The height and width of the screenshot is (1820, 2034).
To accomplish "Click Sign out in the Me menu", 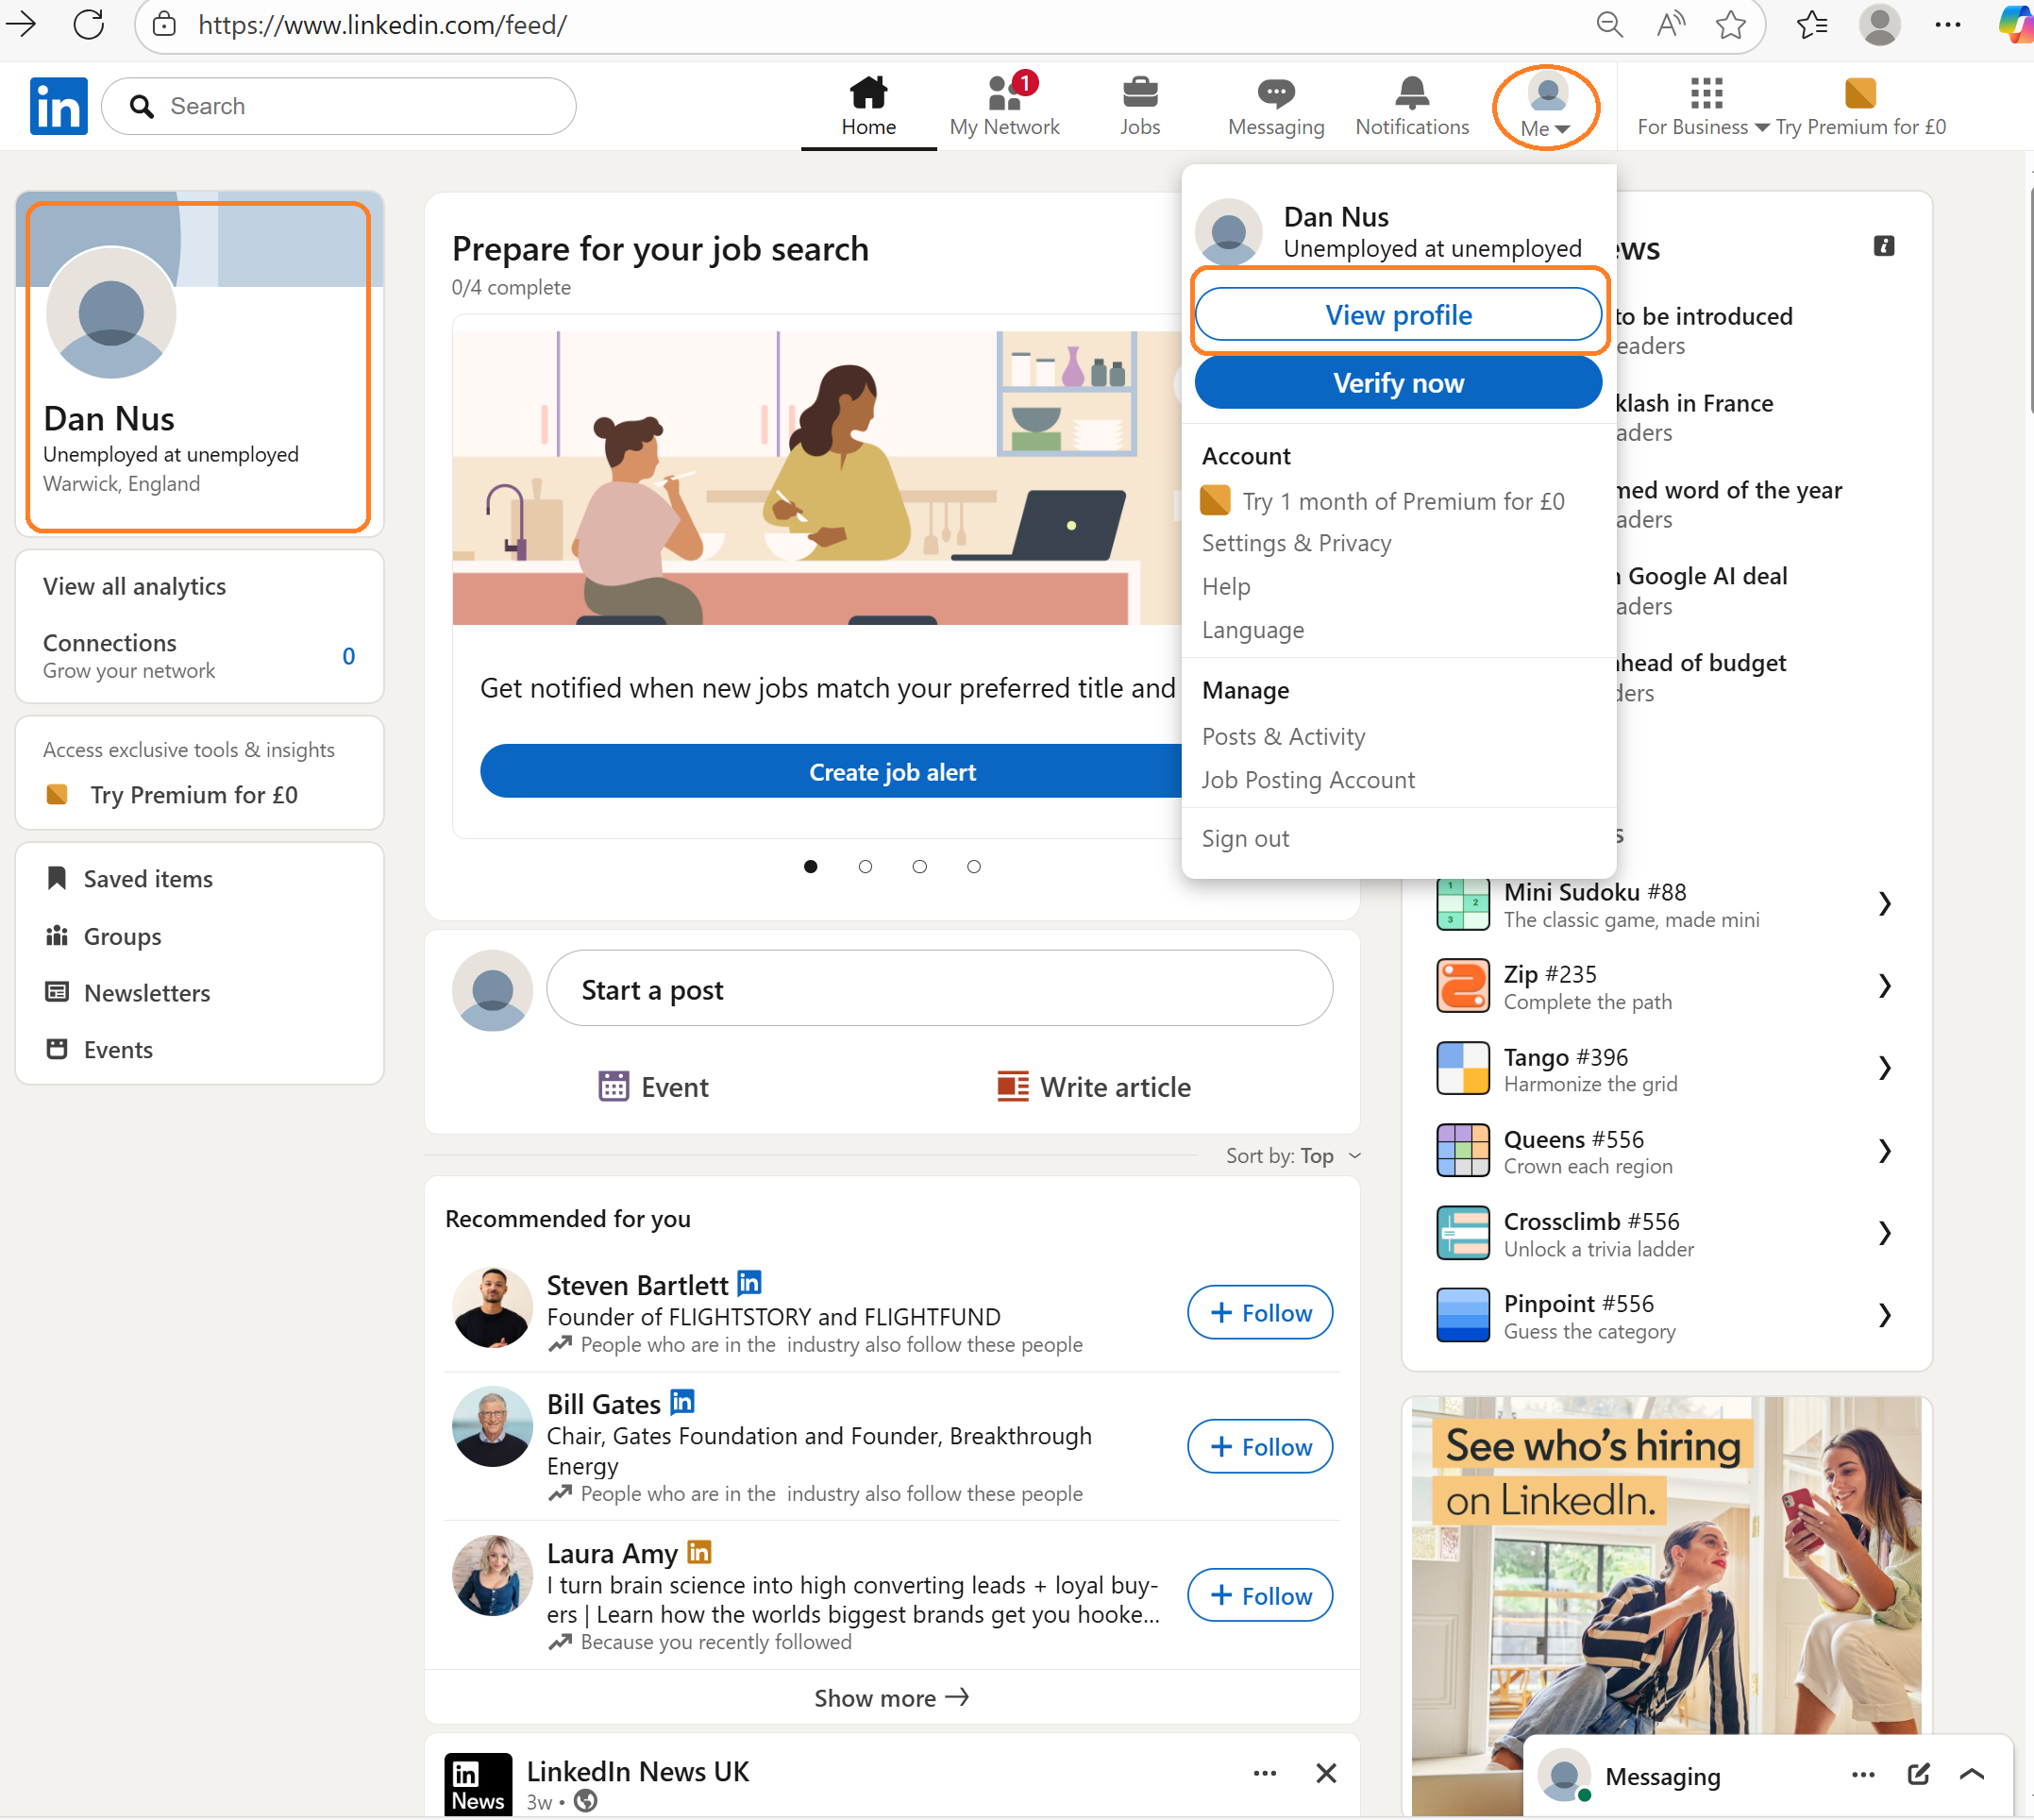I will coord(1245,838).
